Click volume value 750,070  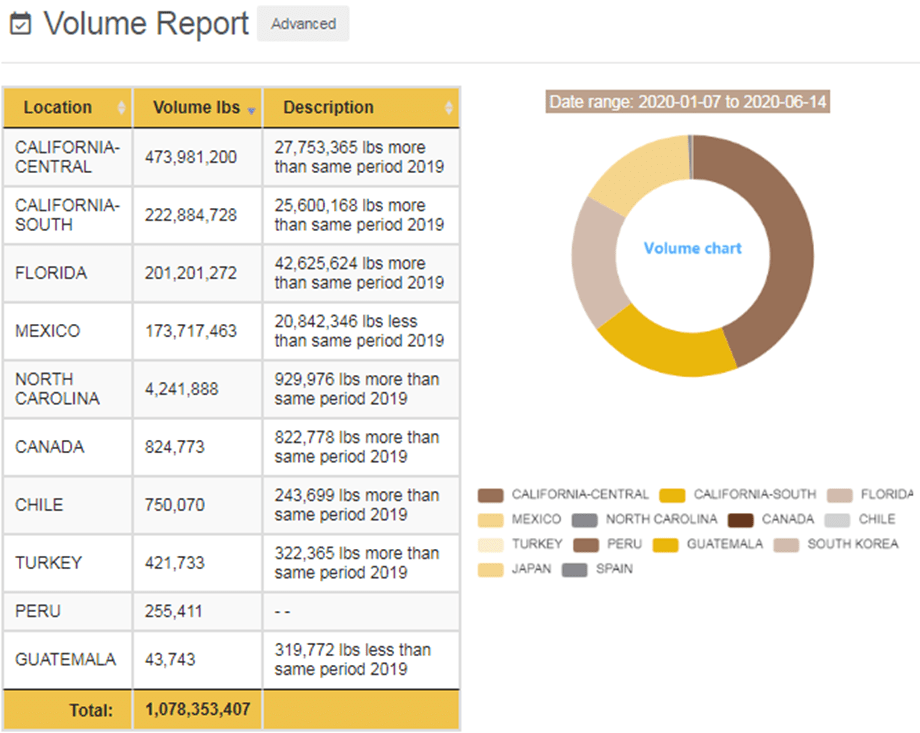coord(175,505)
